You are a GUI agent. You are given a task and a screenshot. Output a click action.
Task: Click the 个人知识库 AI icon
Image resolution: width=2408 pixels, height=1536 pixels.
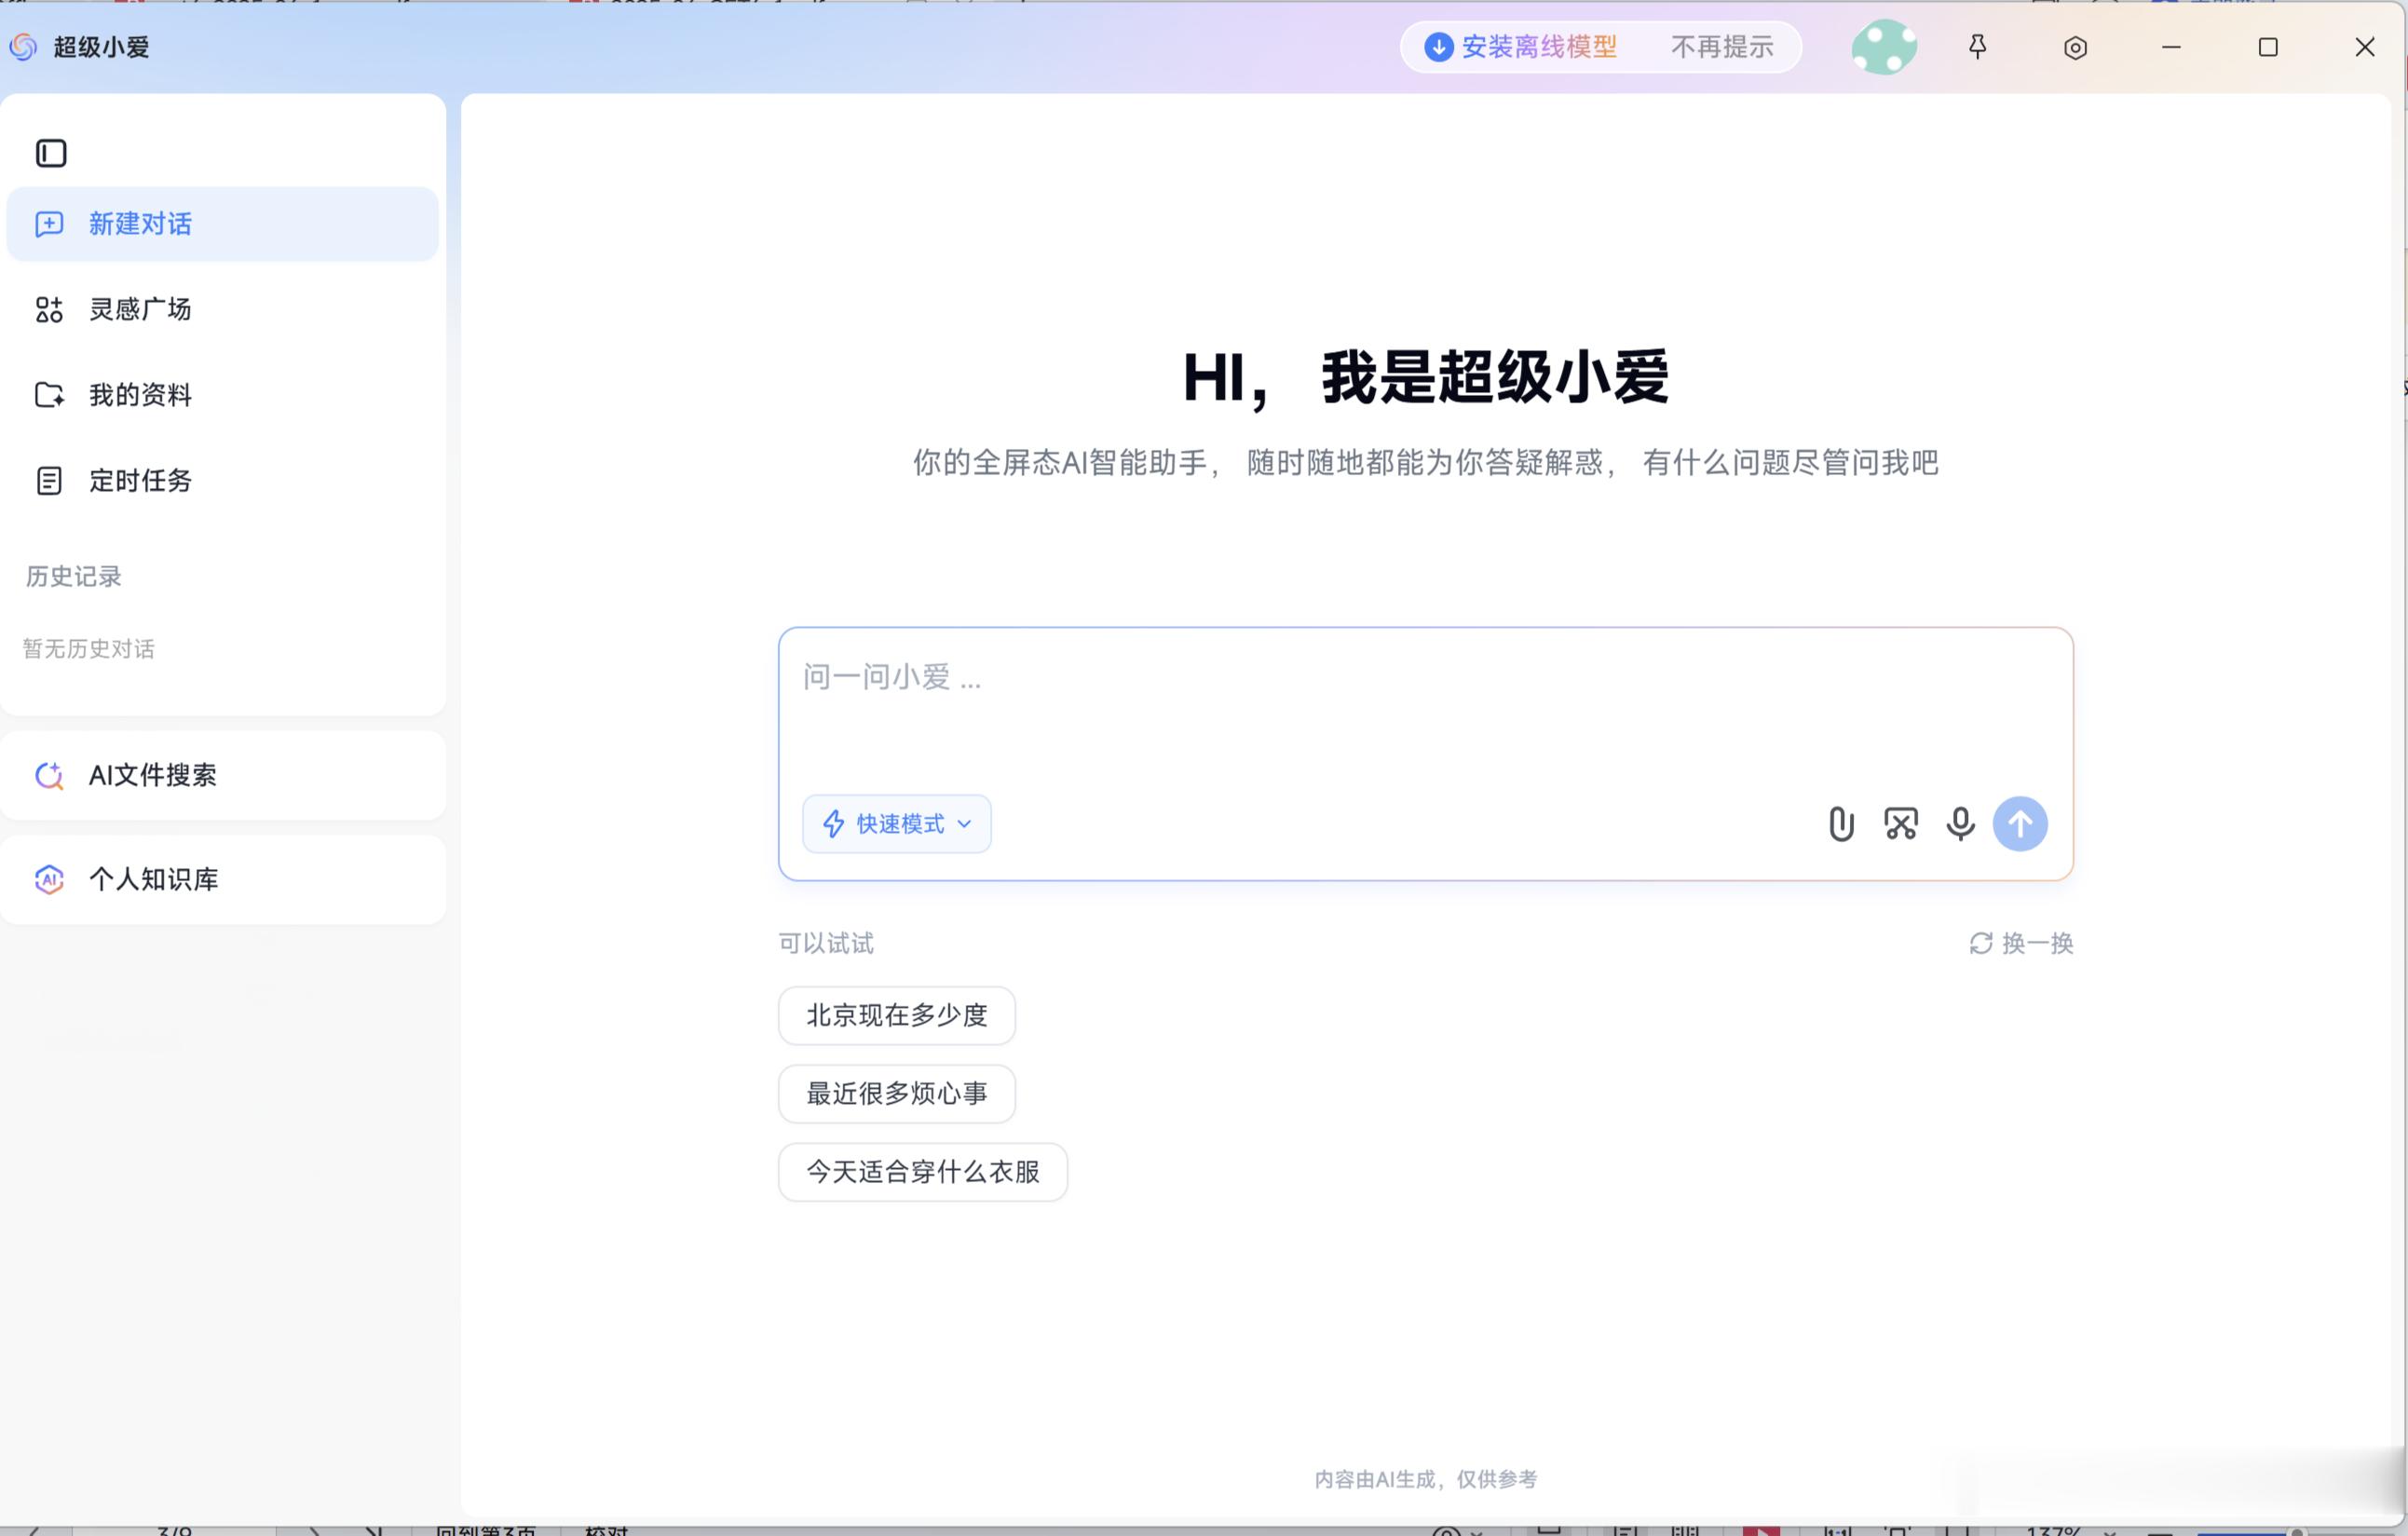49,879
